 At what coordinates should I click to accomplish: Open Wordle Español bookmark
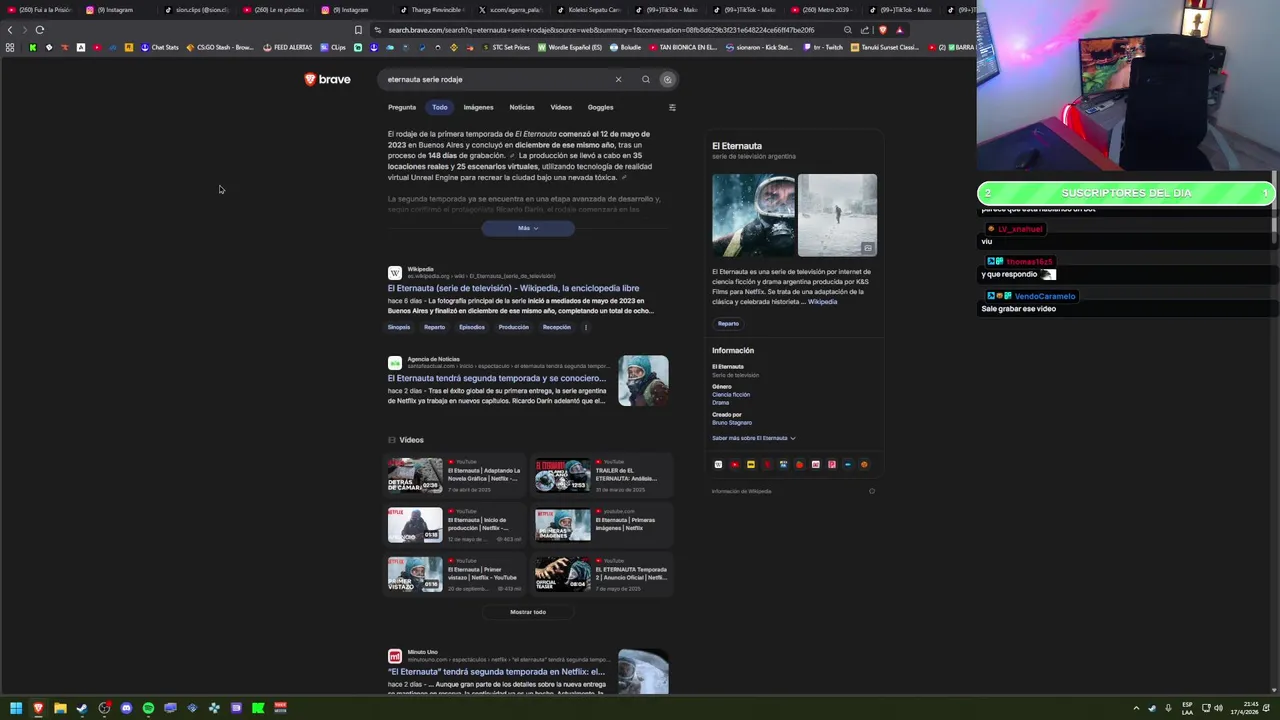coord(570,47)
